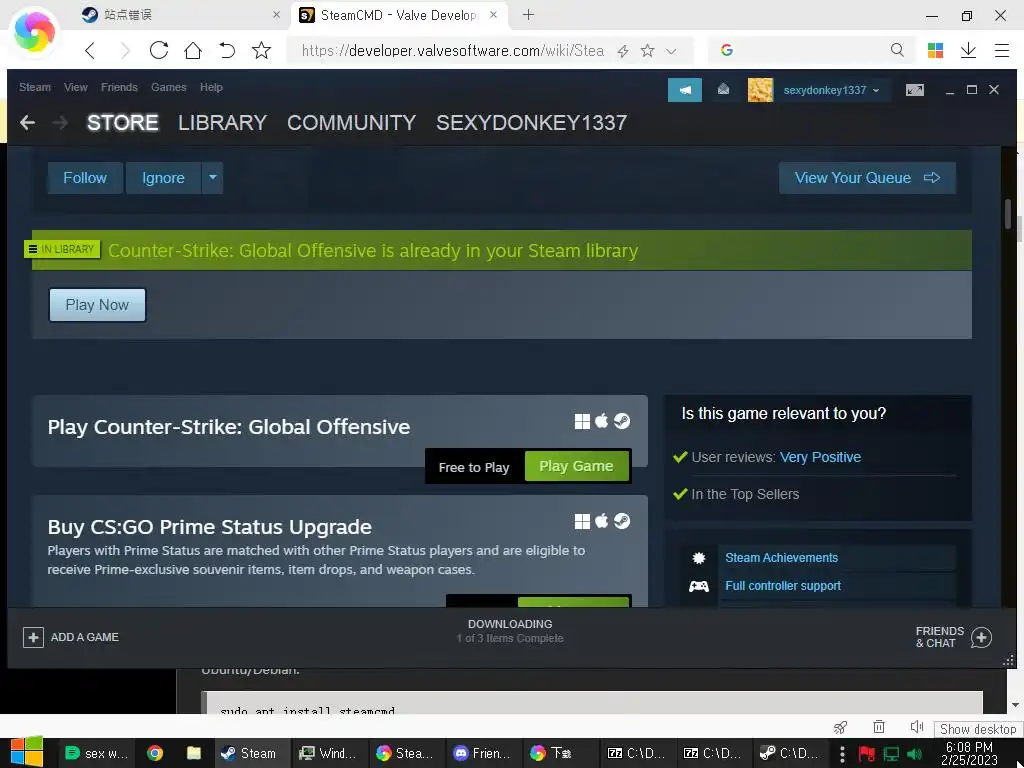Reload the browser page
This screenshot has width=1024, height=768.
[x=159, y=50]
